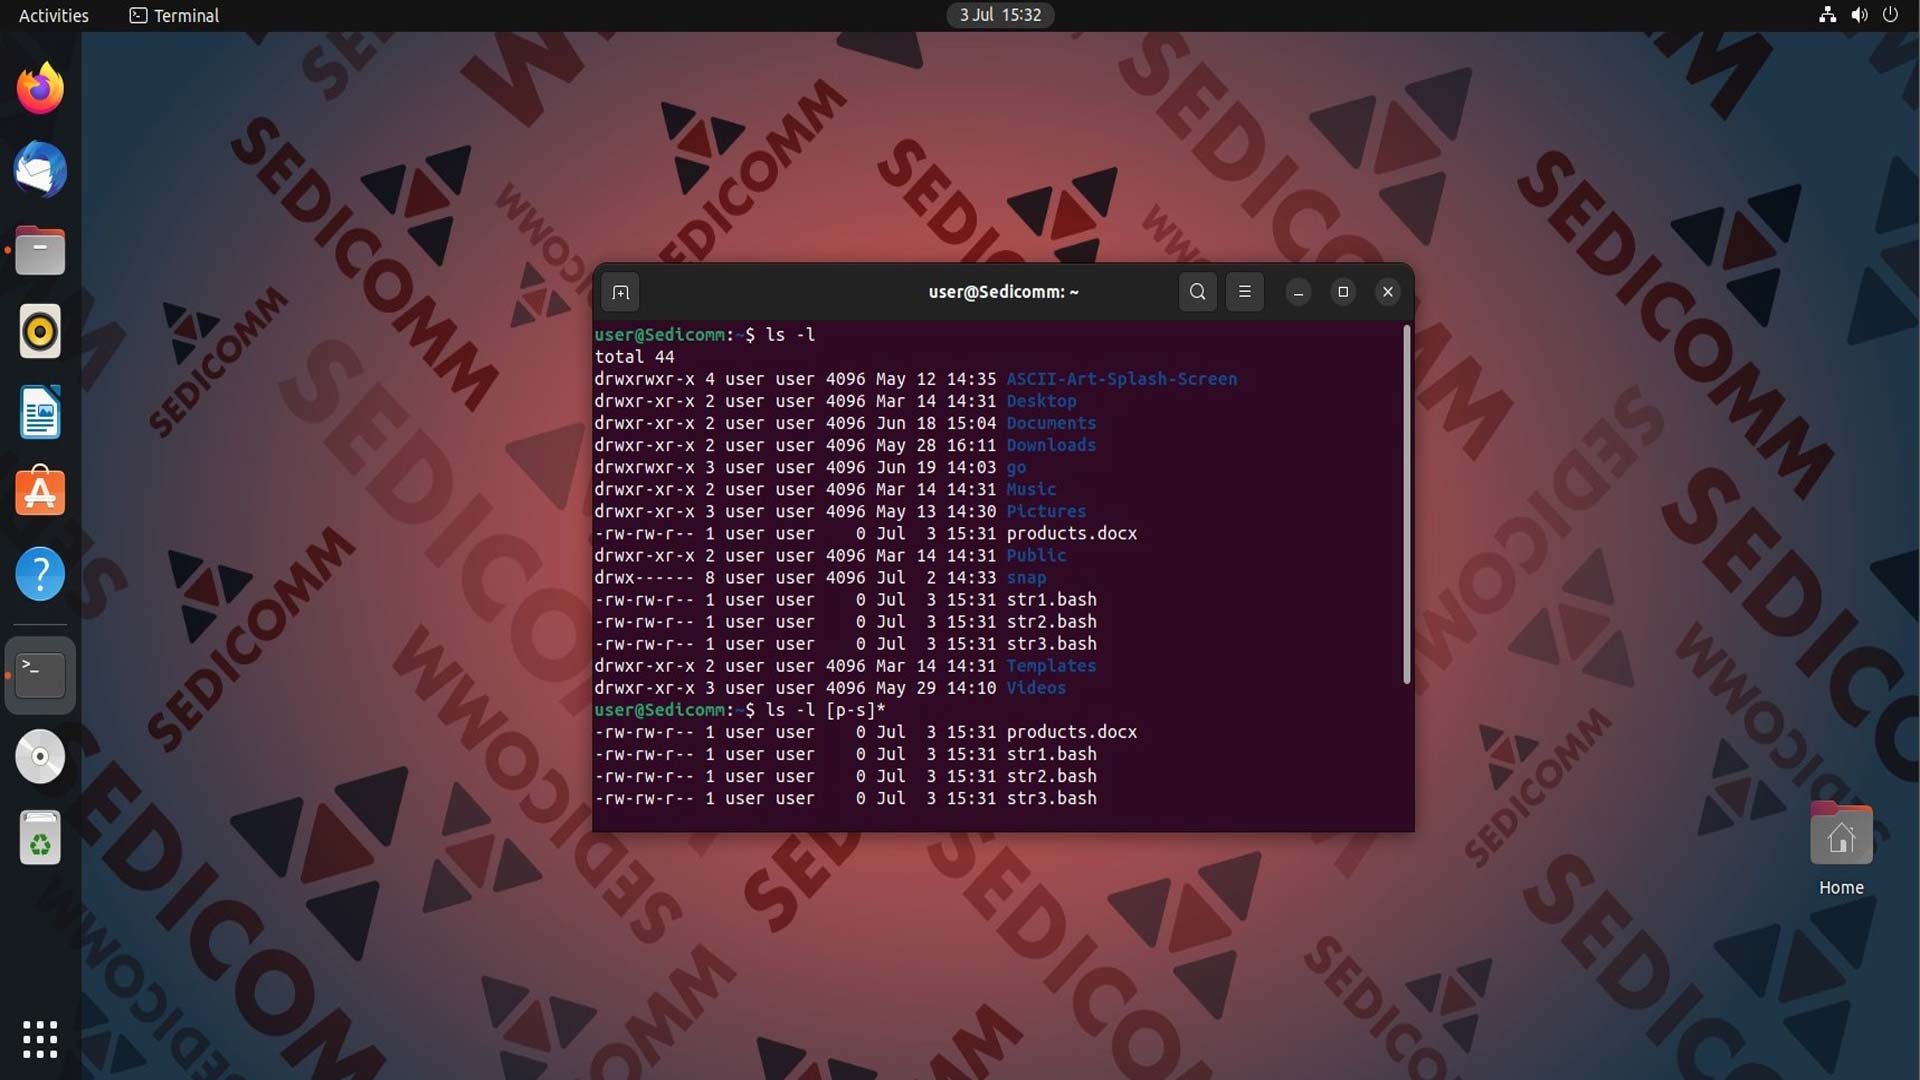The image size is (1920, 1080).
Task: Open the Home folder desktop icon
Action: (1841, 850)
